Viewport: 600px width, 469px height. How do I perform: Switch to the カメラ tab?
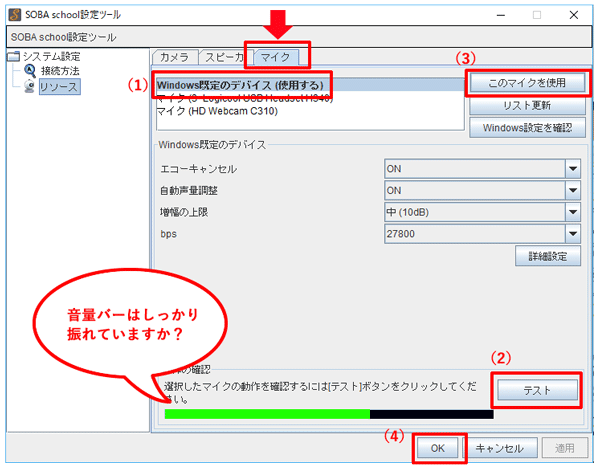[x=175, y=57]
